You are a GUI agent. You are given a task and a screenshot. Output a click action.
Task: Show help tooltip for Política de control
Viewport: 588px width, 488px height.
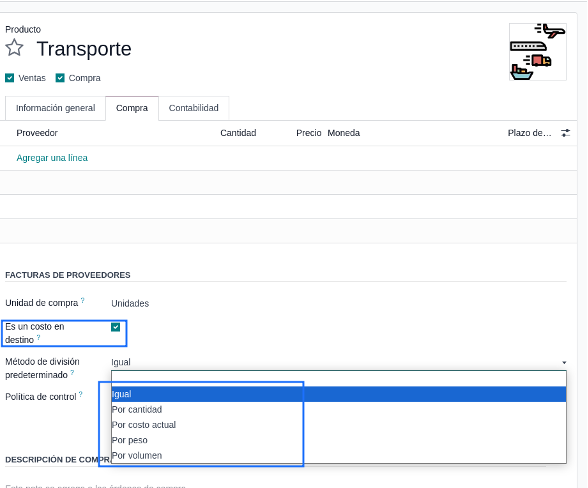[x=81, y=394]
